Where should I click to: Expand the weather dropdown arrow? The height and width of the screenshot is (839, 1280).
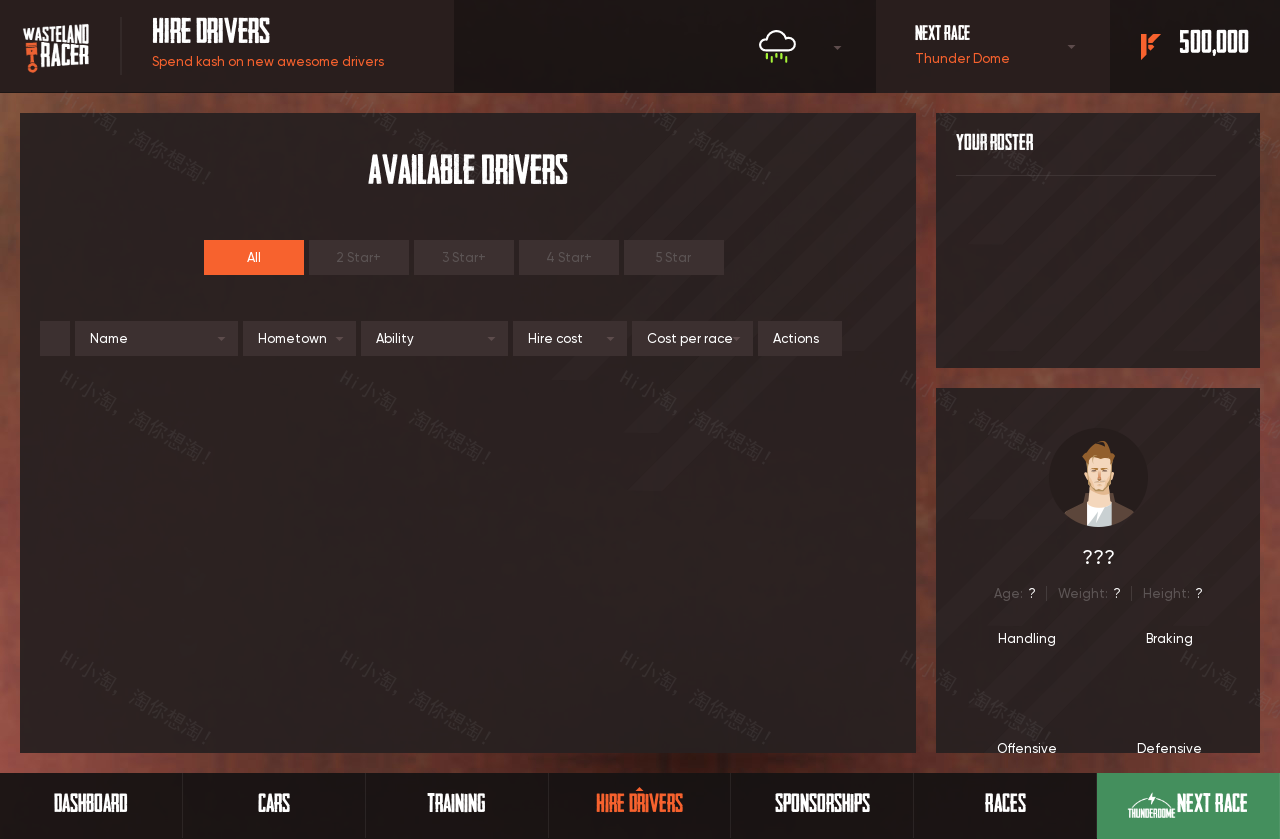click(837, 47)
